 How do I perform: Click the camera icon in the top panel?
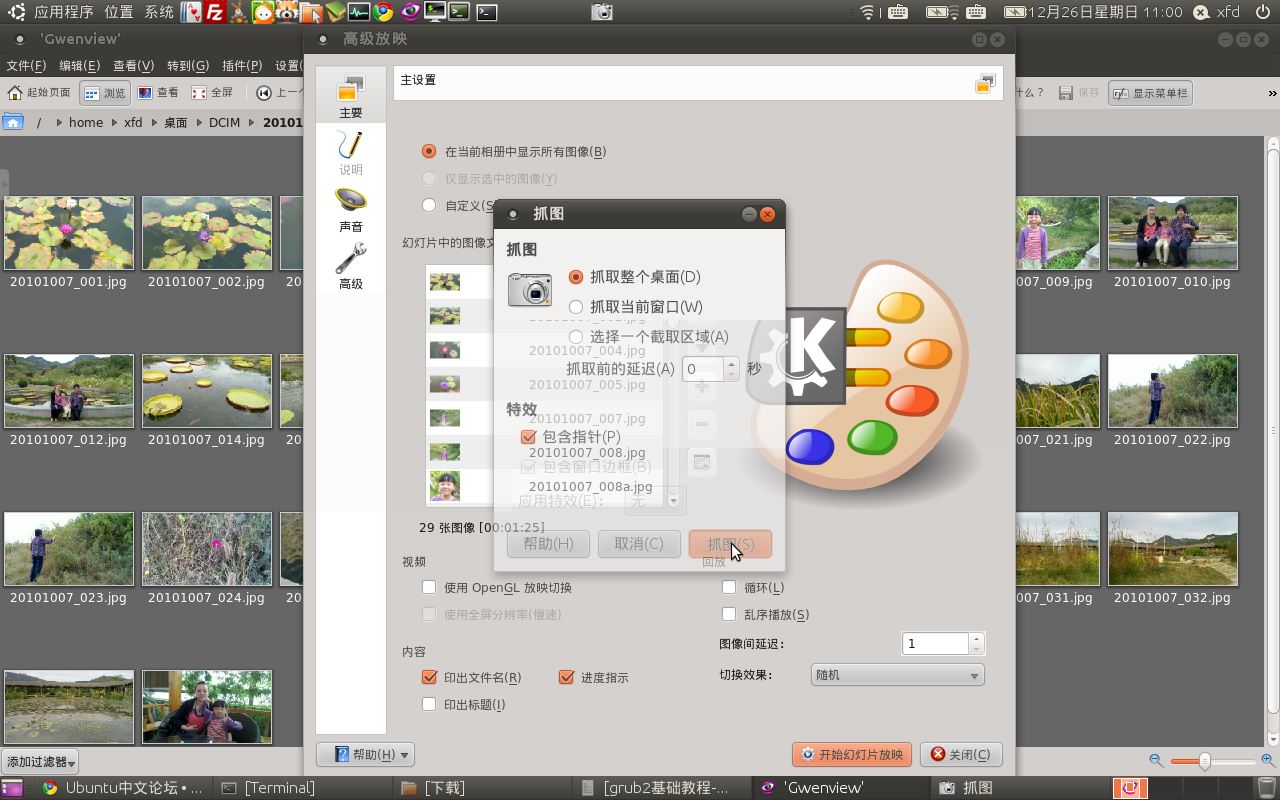tap(601, 12)
